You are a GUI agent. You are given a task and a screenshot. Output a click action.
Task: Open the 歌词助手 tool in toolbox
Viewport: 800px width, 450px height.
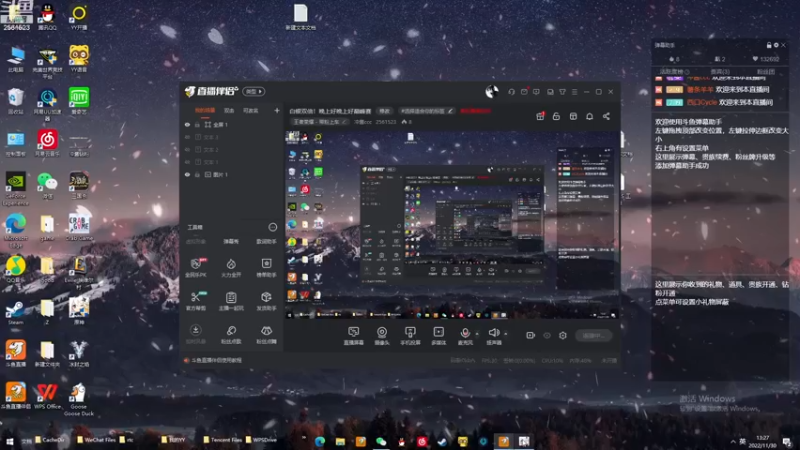[x=266, y=241]
